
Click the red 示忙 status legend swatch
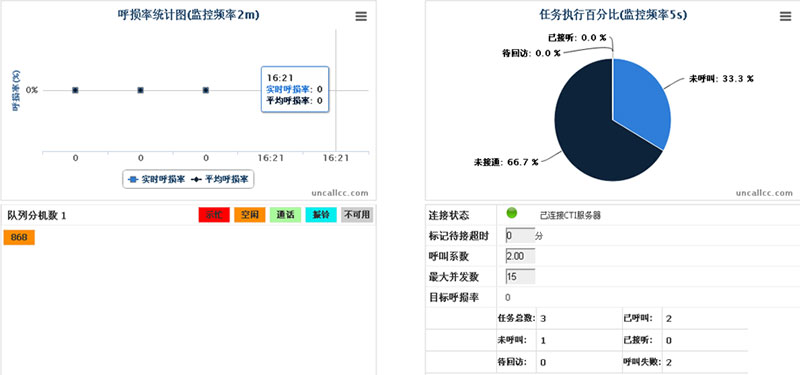click(214, 215)
